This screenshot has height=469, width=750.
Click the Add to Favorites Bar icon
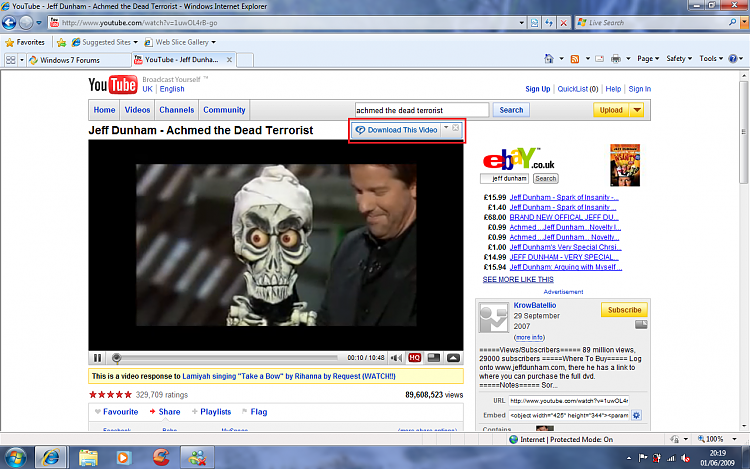(x=61, y=43)
